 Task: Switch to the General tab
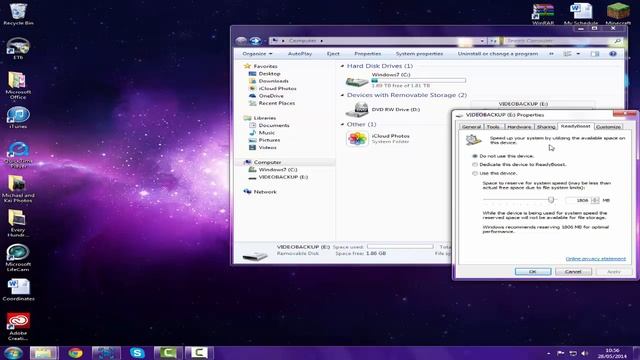[471, 127]
